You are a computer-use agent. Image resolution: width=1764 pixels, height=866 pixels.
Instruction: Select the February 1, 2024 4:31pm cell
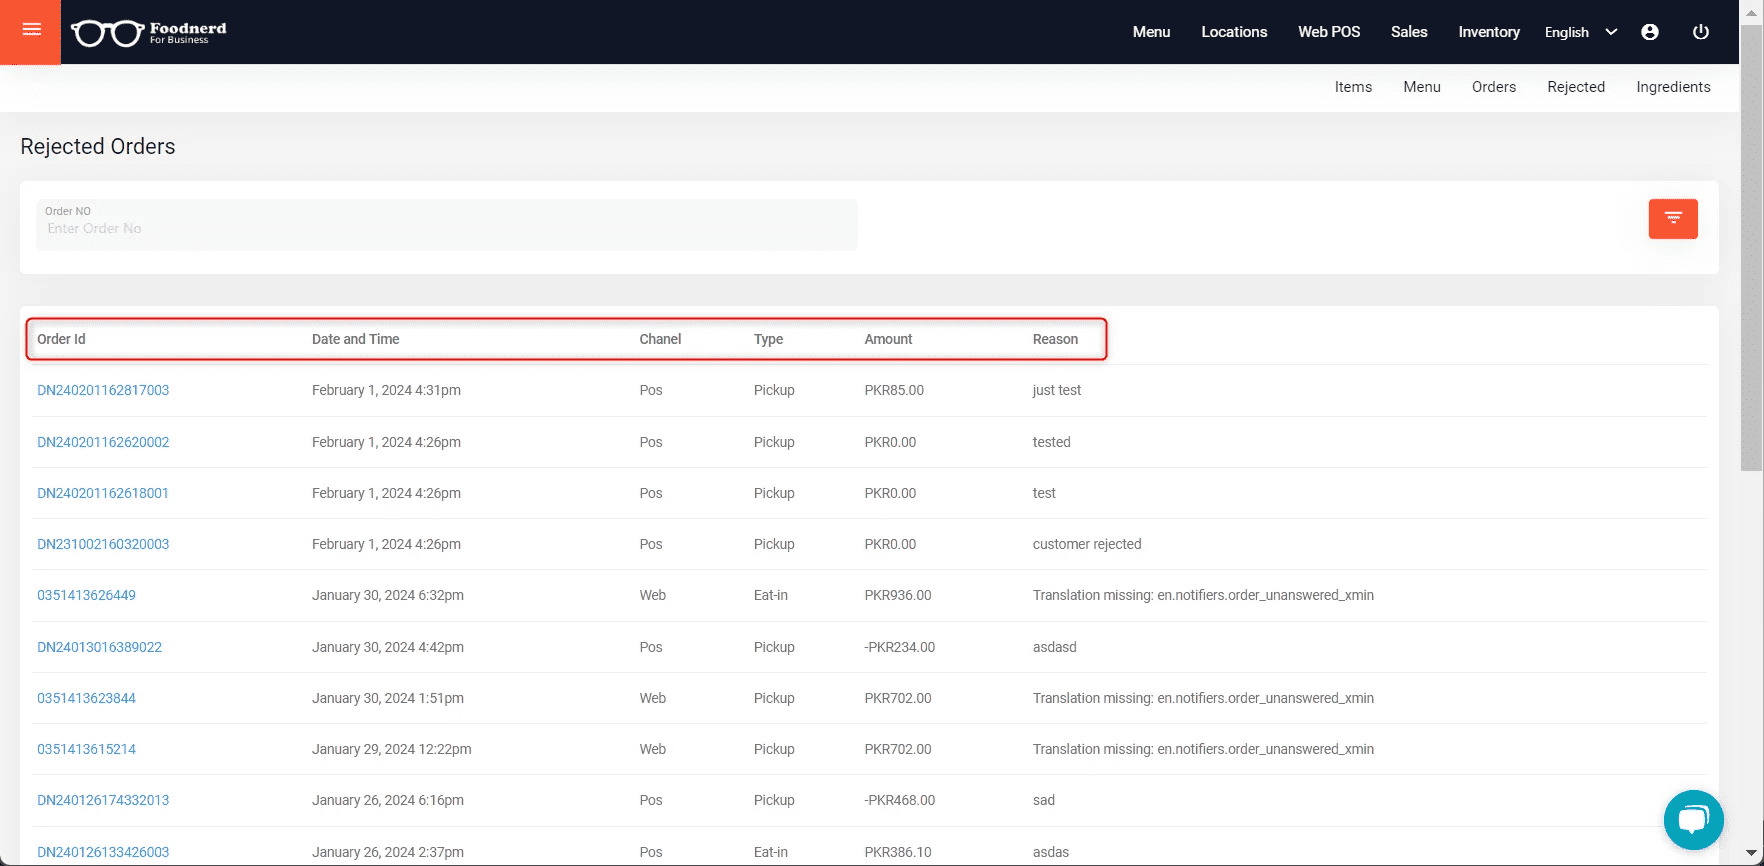pos(386,390)
